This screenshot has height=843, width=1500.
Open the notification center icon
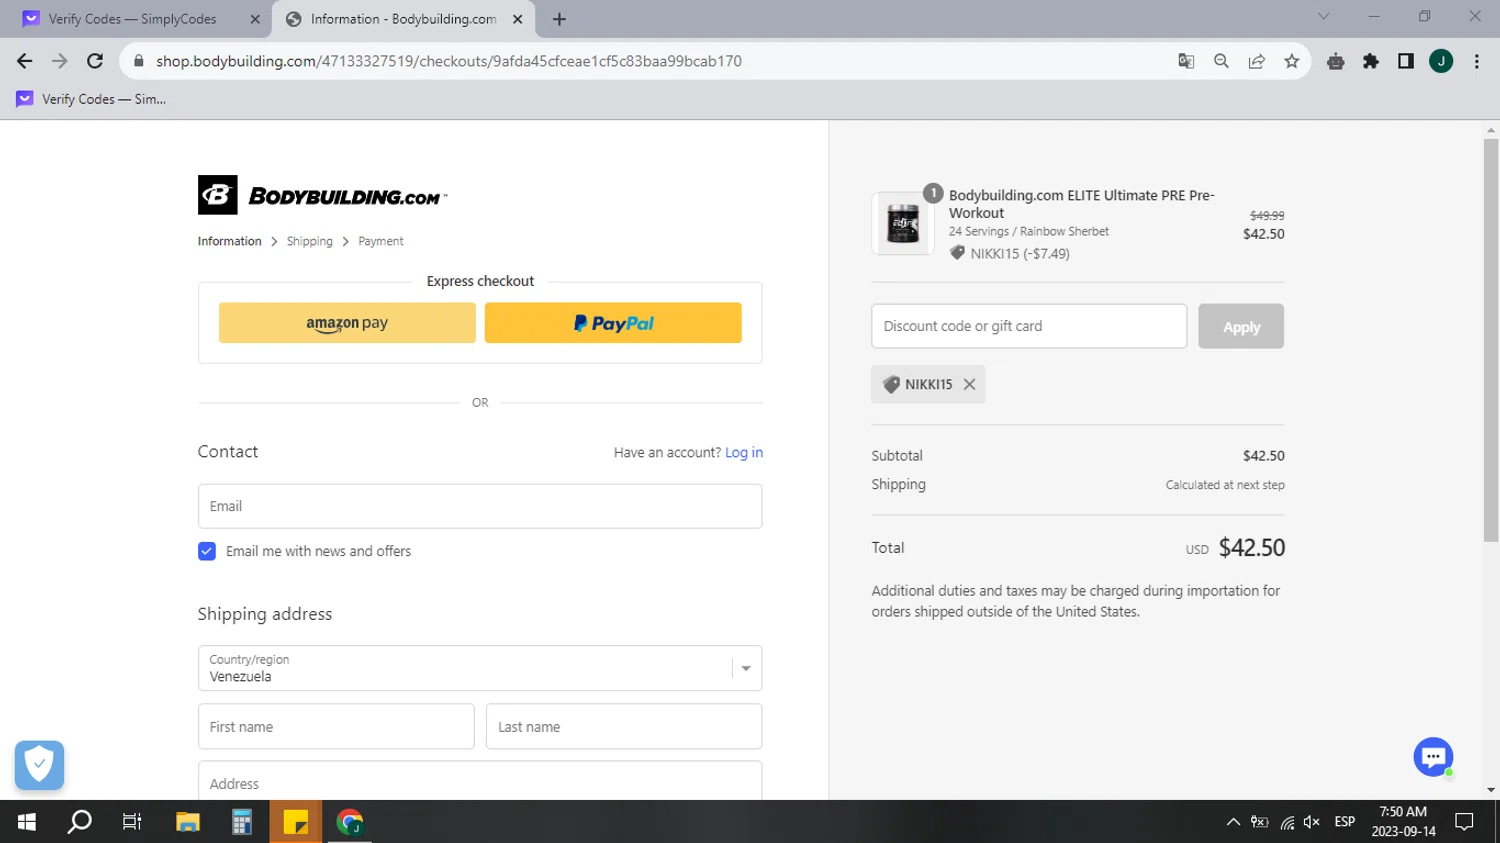(x=1465, y=822)
